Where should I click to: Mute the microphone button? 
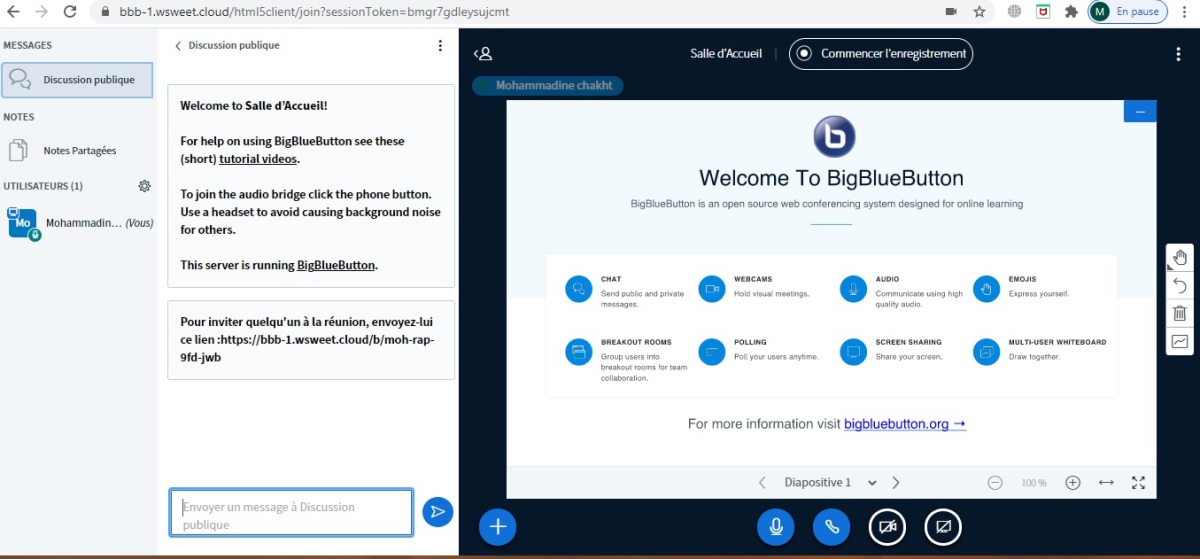point(775,526)
